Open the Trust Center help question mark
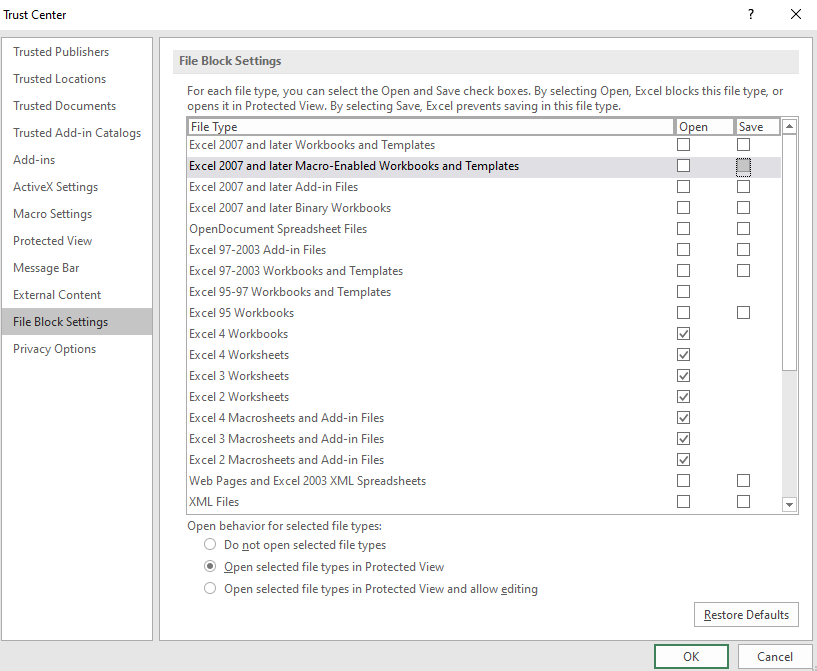The width and height of the screenshot is (817, 671). [751, 14]
